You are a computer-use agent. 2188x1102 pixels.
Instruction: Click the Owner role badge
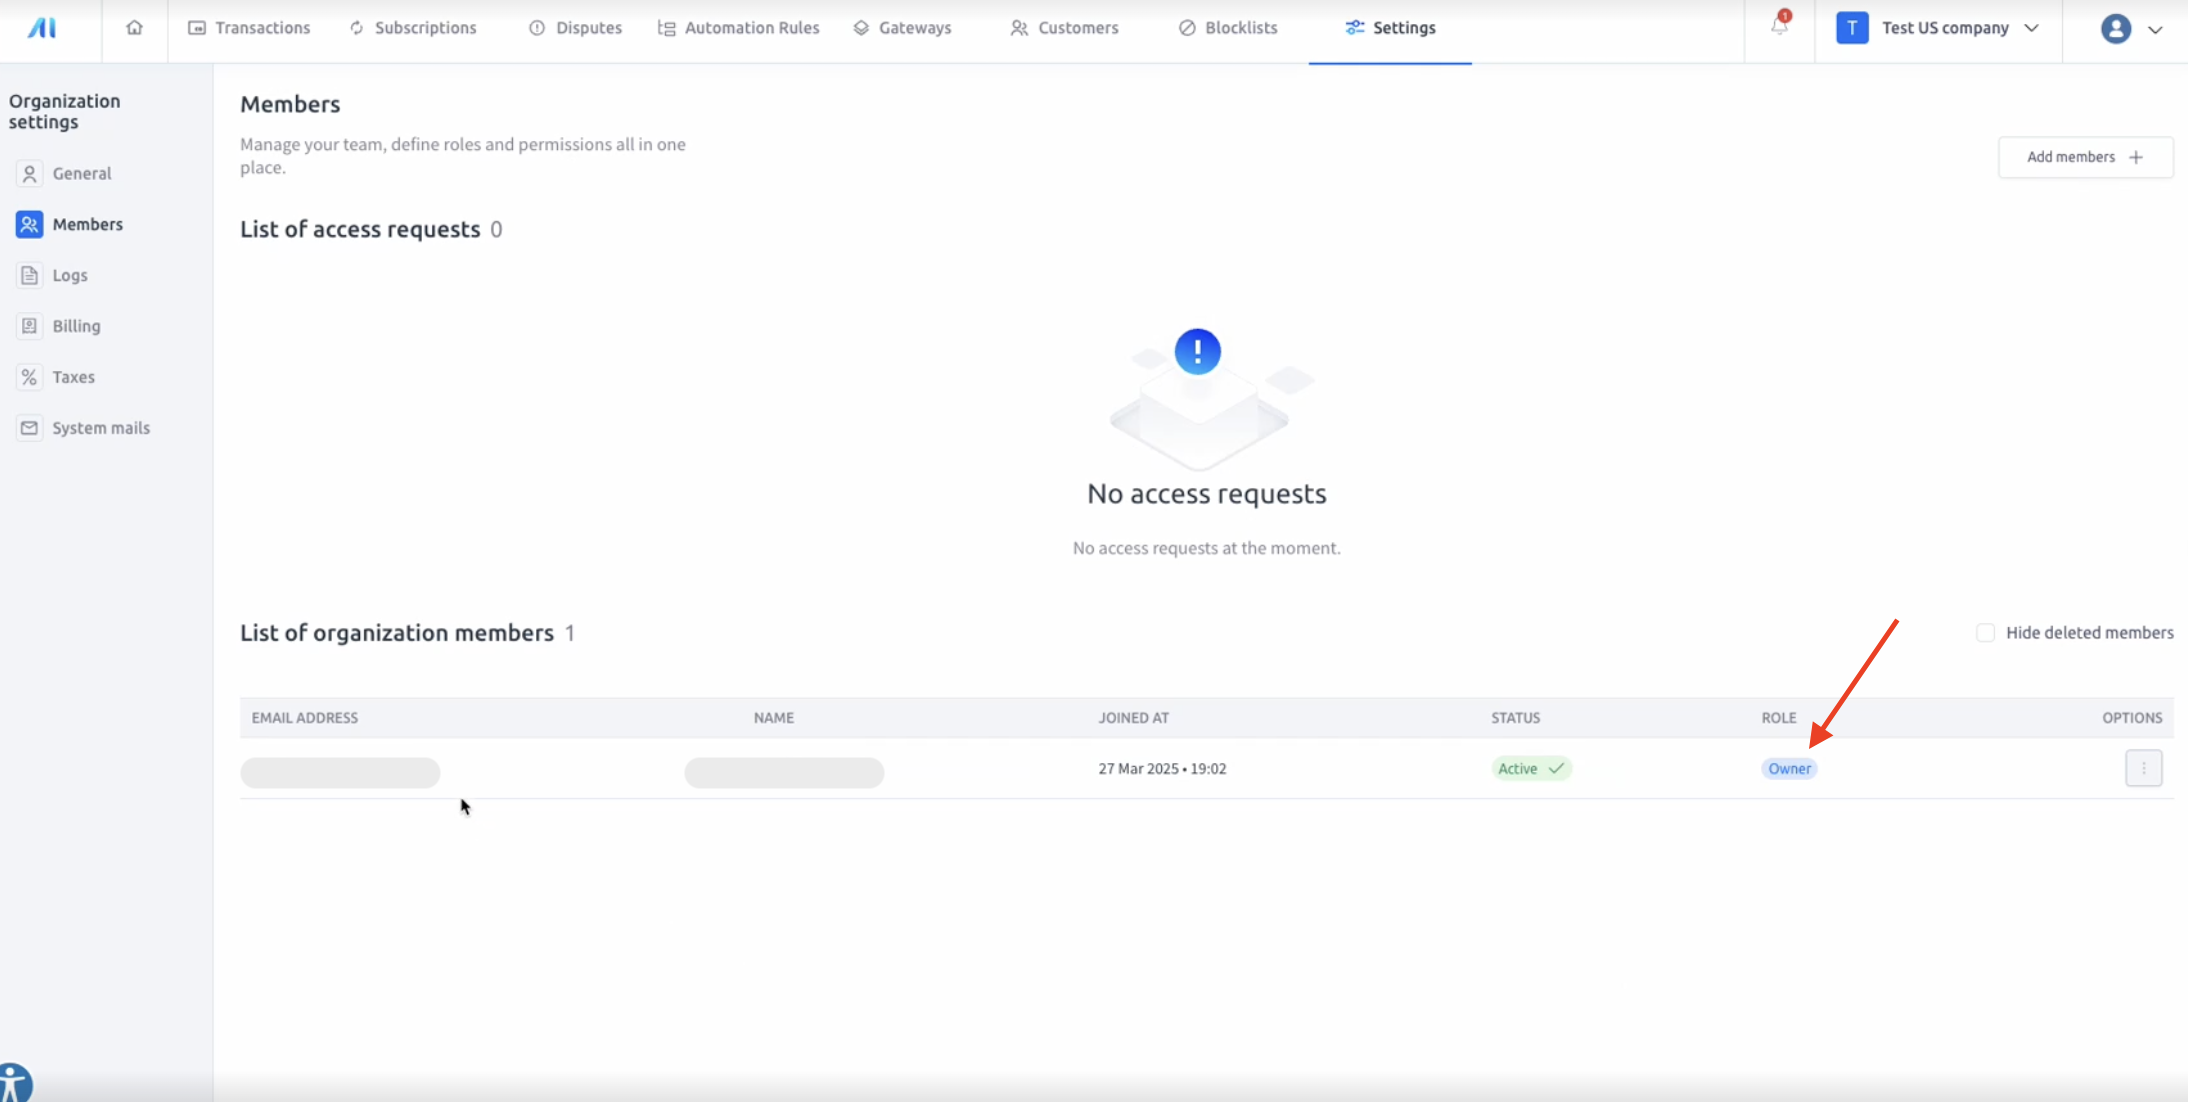1788,769
